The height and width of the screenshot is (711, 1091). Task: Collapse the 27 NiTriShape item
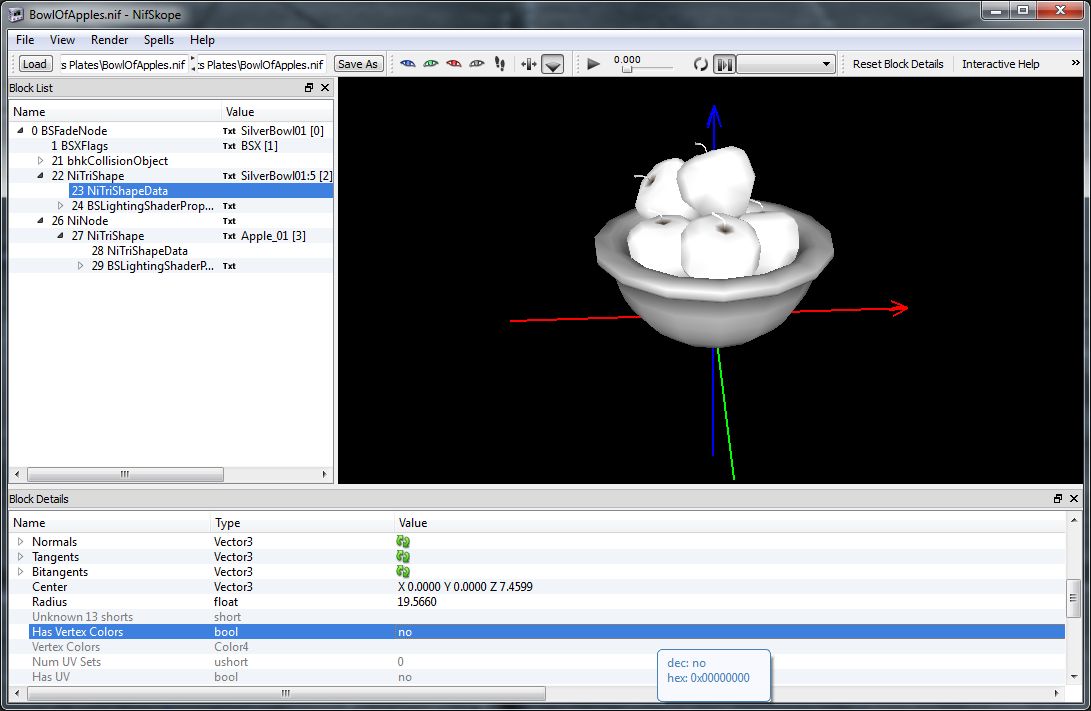pyautogui.click(x=61, y=236)
